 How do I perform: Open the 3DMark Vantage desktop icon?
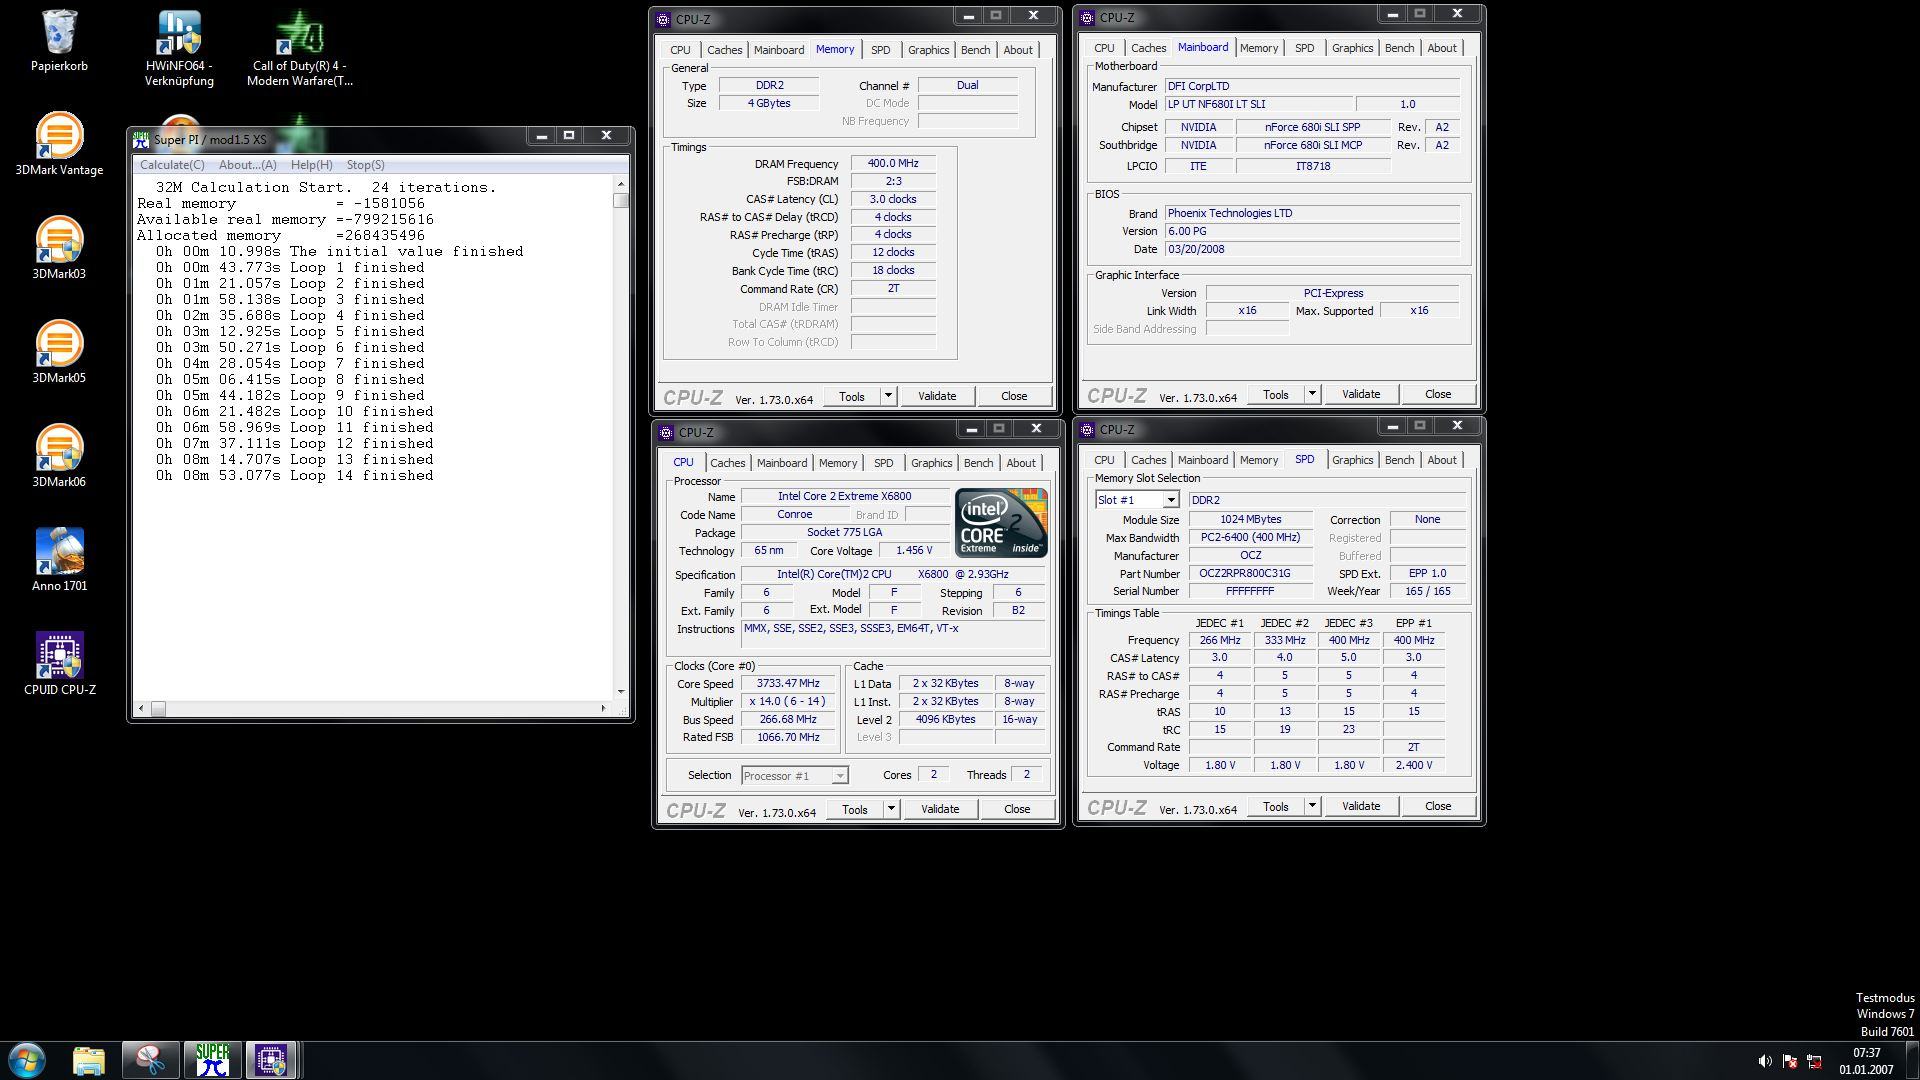[x=59, y=140]
